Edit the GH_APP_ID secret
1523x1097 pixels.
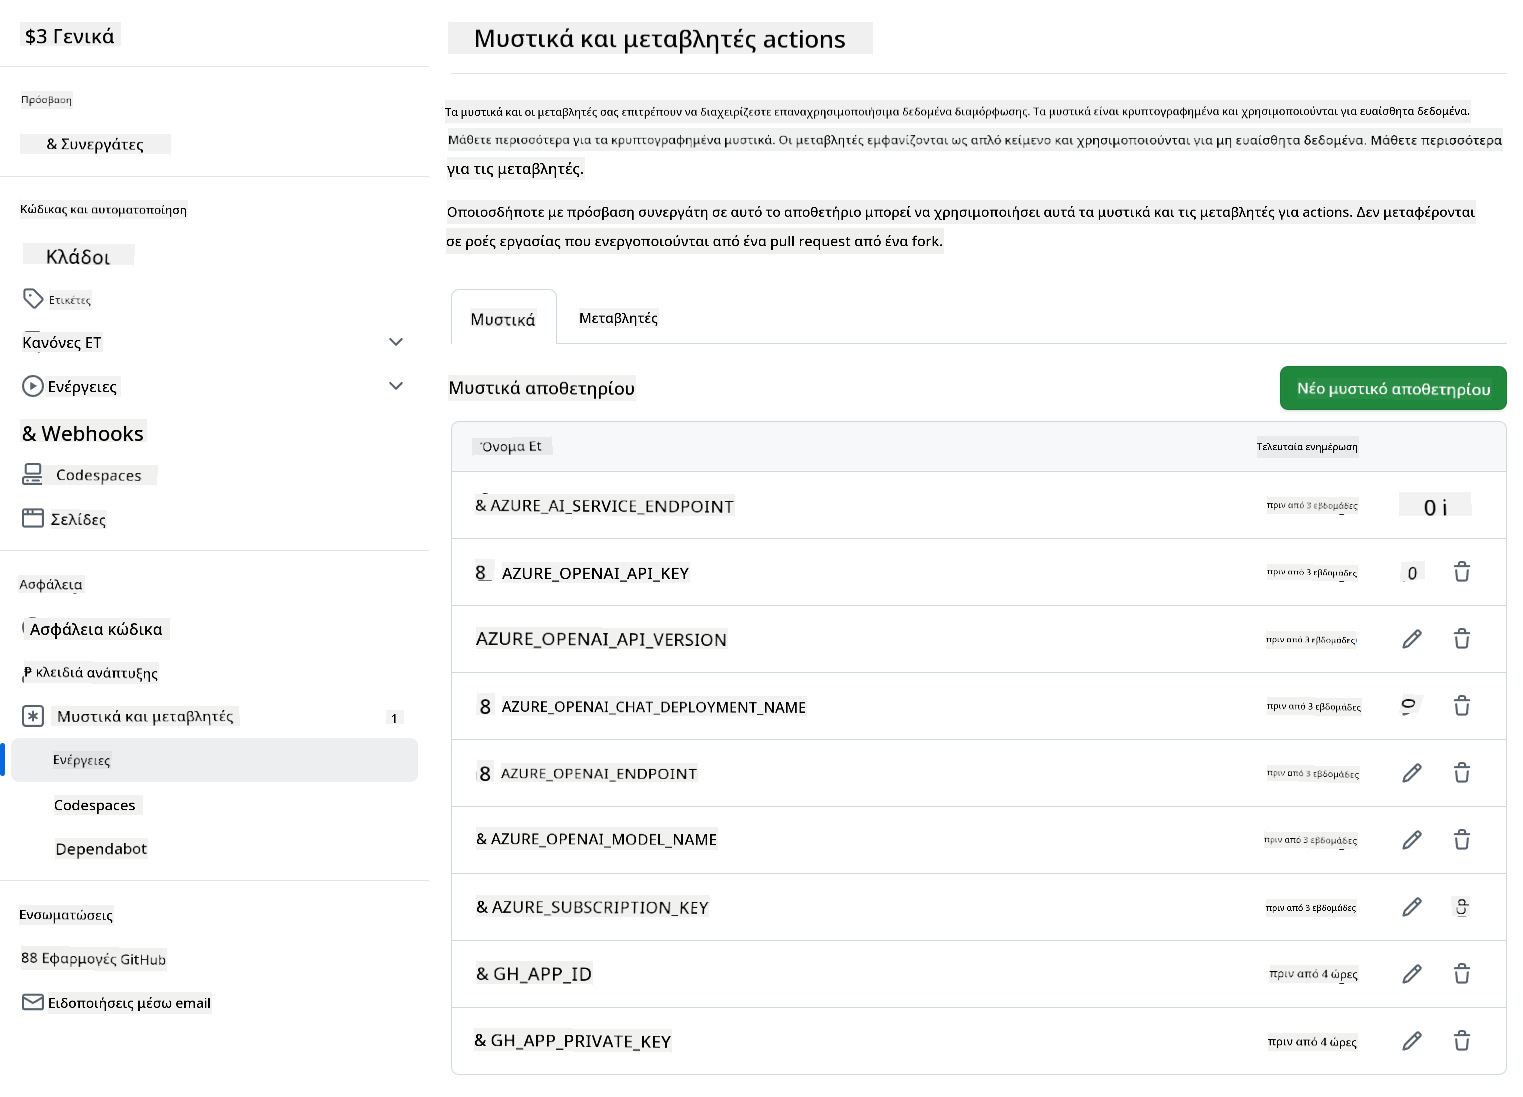1412,974
